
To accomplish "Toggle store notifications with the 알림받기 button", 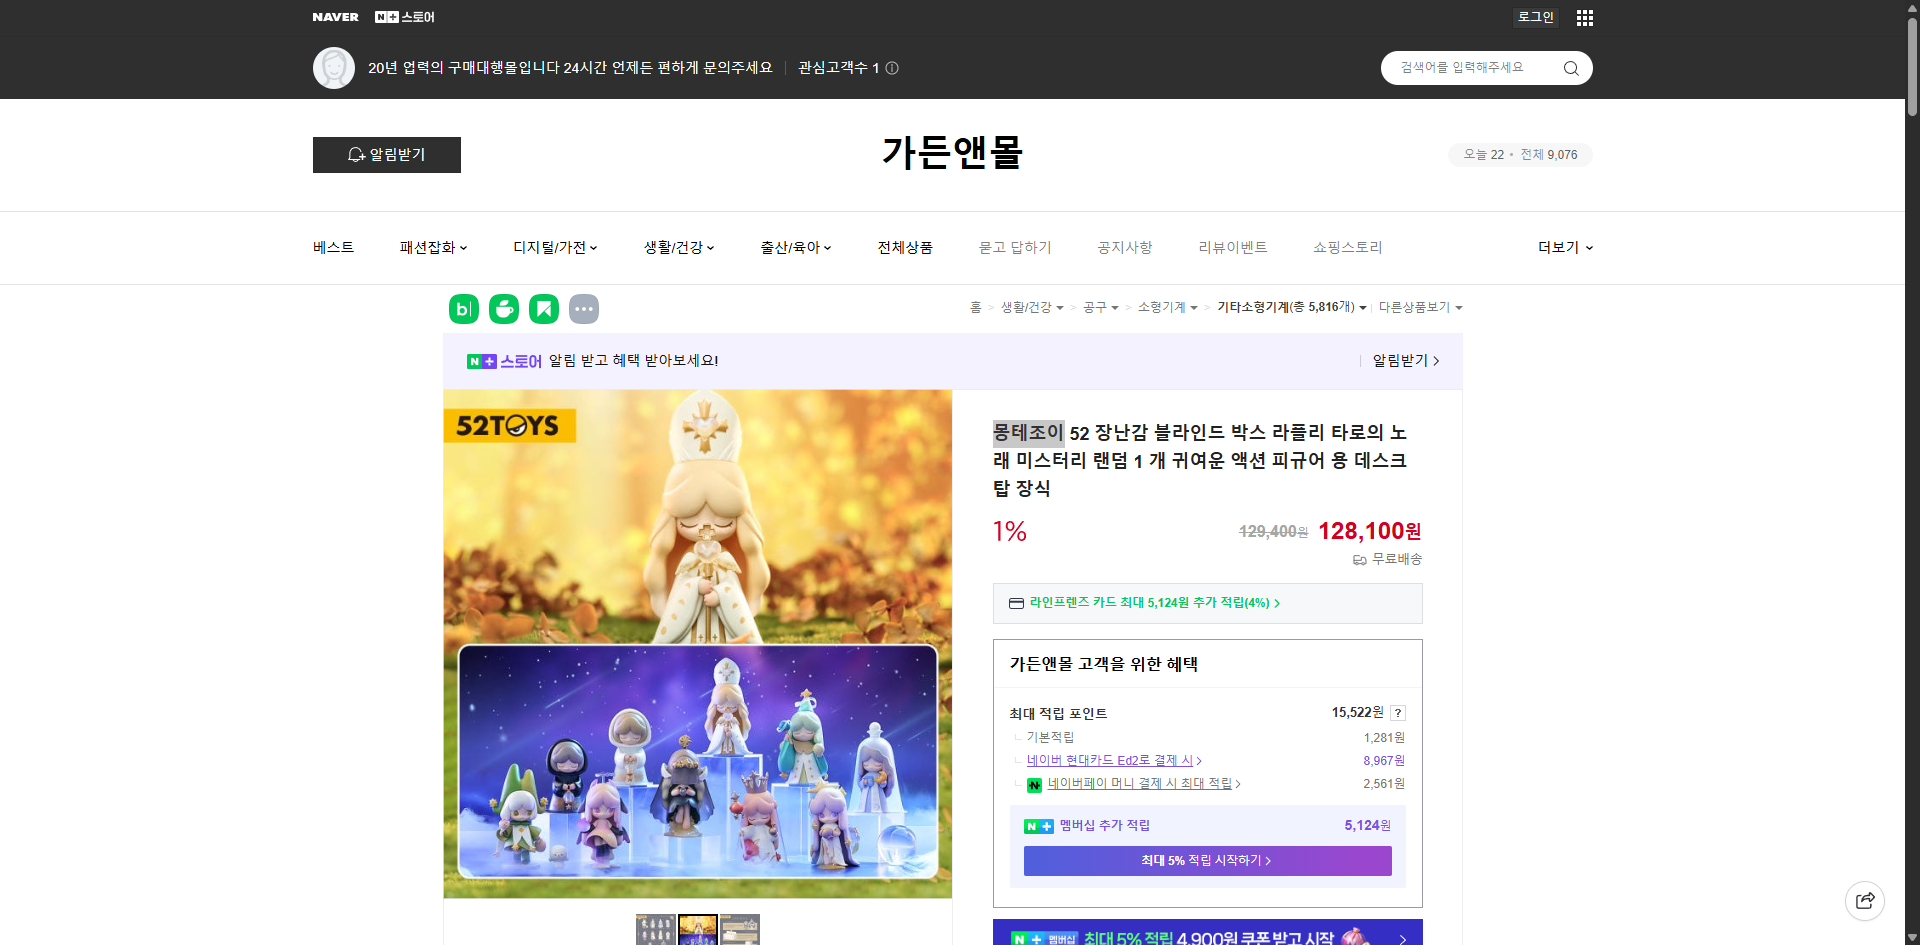I will click(x=386, y=154).
